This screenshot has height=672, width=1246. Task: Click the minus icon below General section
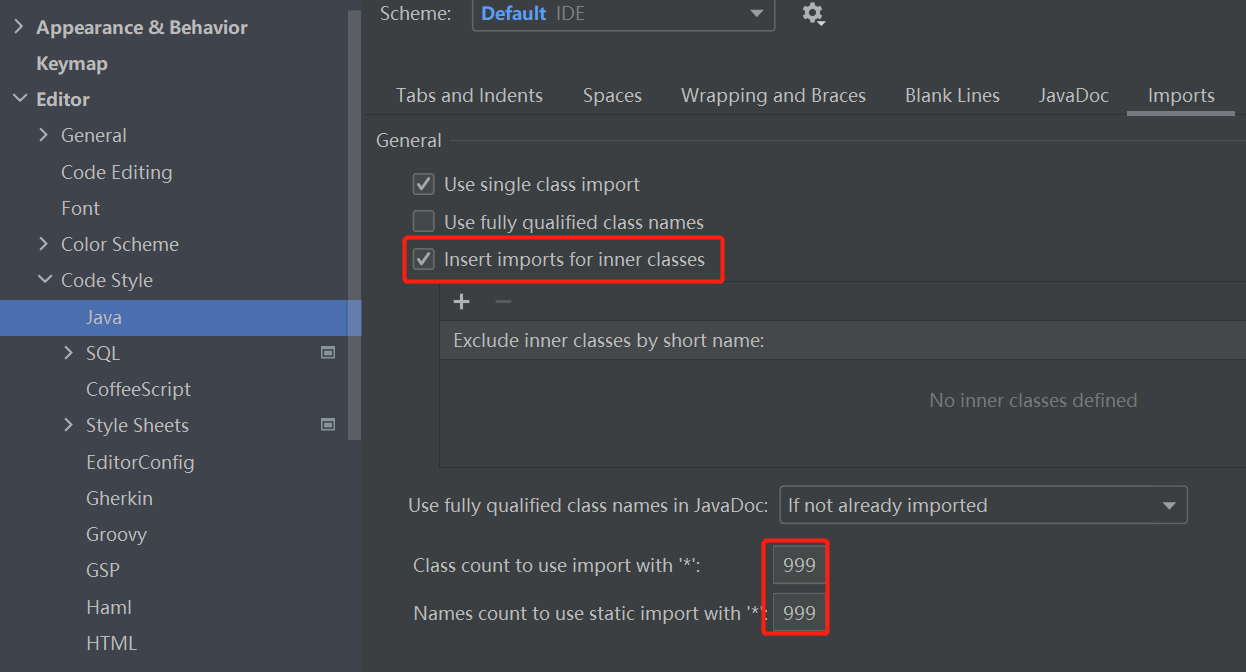tap(502, 301)
